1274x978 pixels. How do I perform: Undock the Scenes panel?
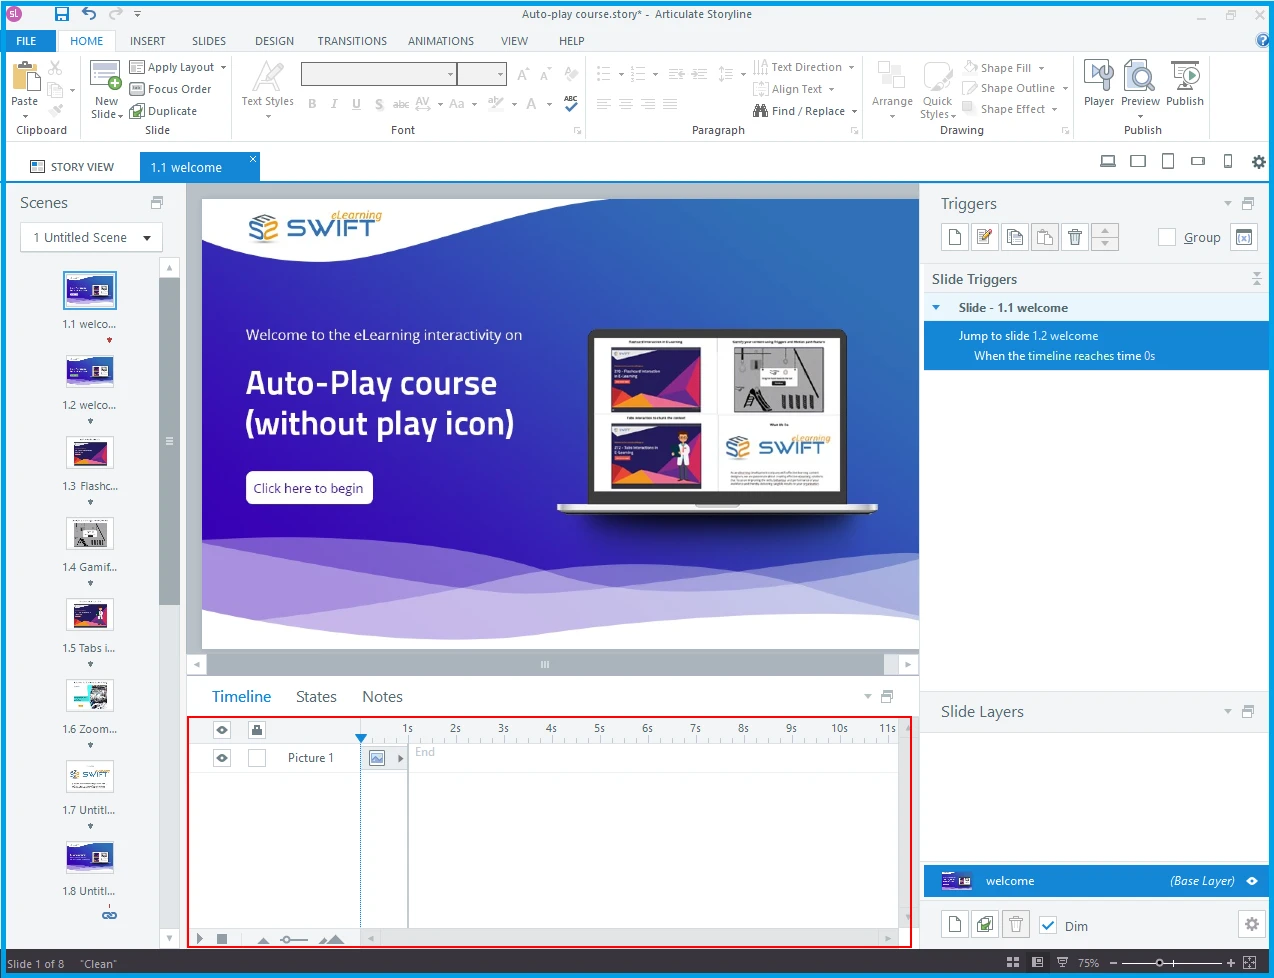(x=157, y=202)
